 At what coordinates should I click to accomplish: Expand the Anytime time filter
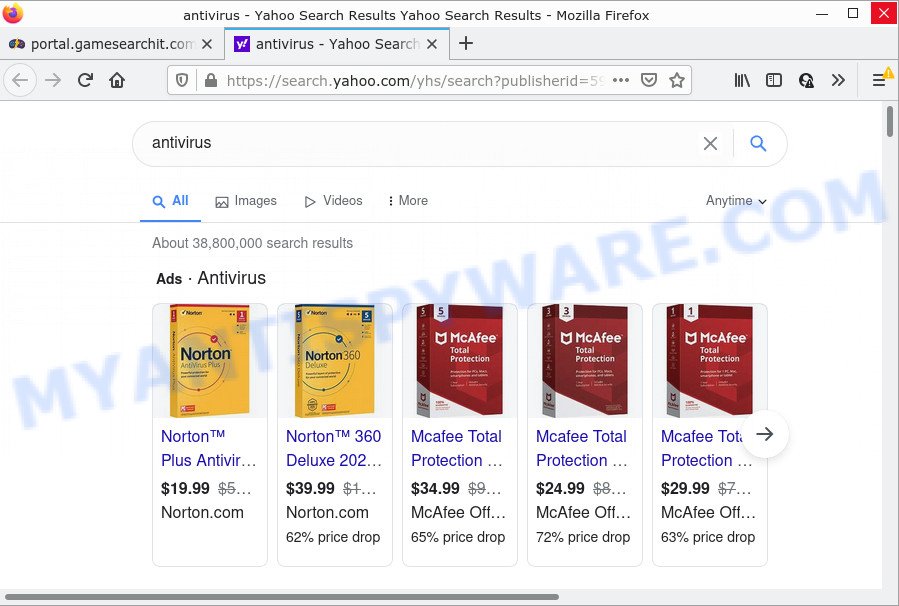tap(736, 201)
